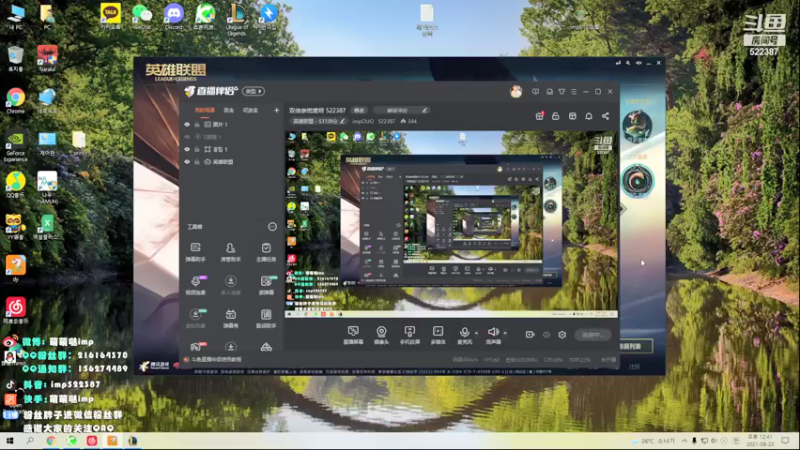Toggle the lock on the 英雄联盟 source
800x450 pixels.
coord(197,162)
